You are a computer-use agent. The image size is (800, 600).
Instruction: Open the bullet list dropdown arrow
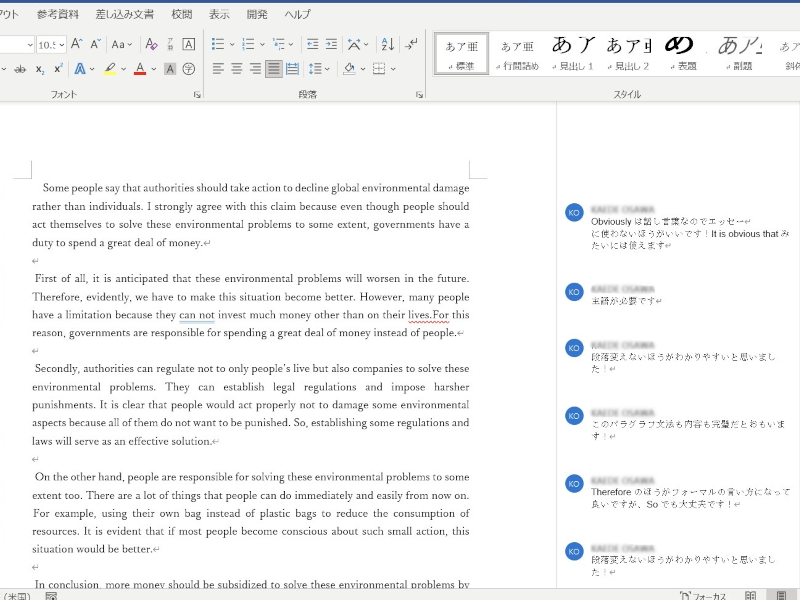(x=232, y=44)
